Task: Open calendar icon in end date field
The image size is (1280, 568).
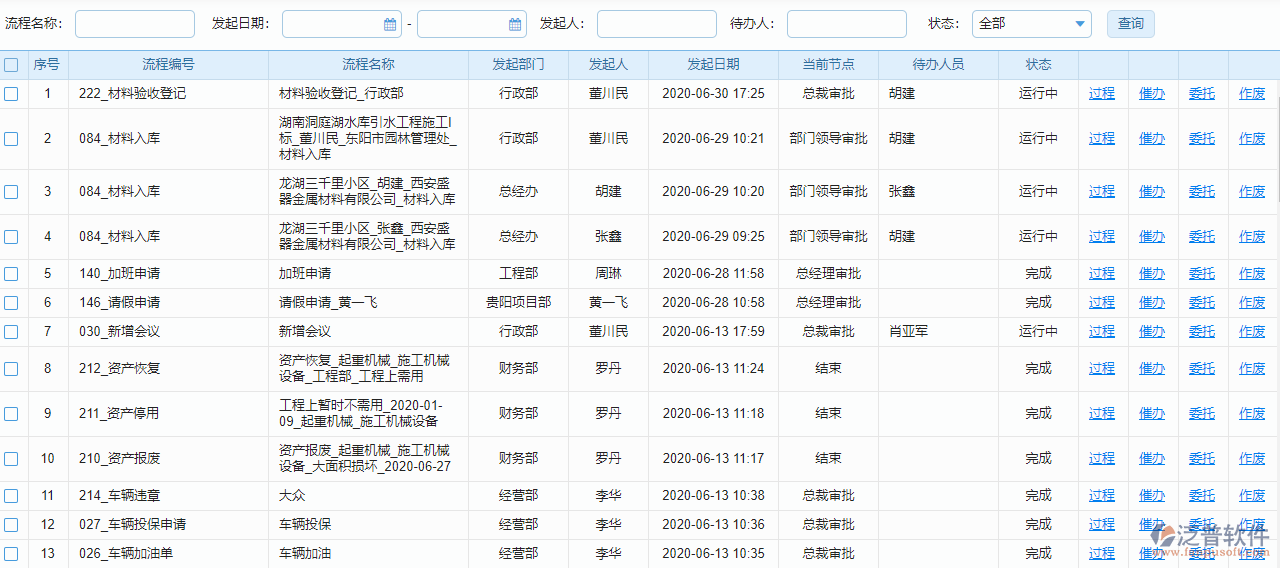Action: [x=515, y=24]
